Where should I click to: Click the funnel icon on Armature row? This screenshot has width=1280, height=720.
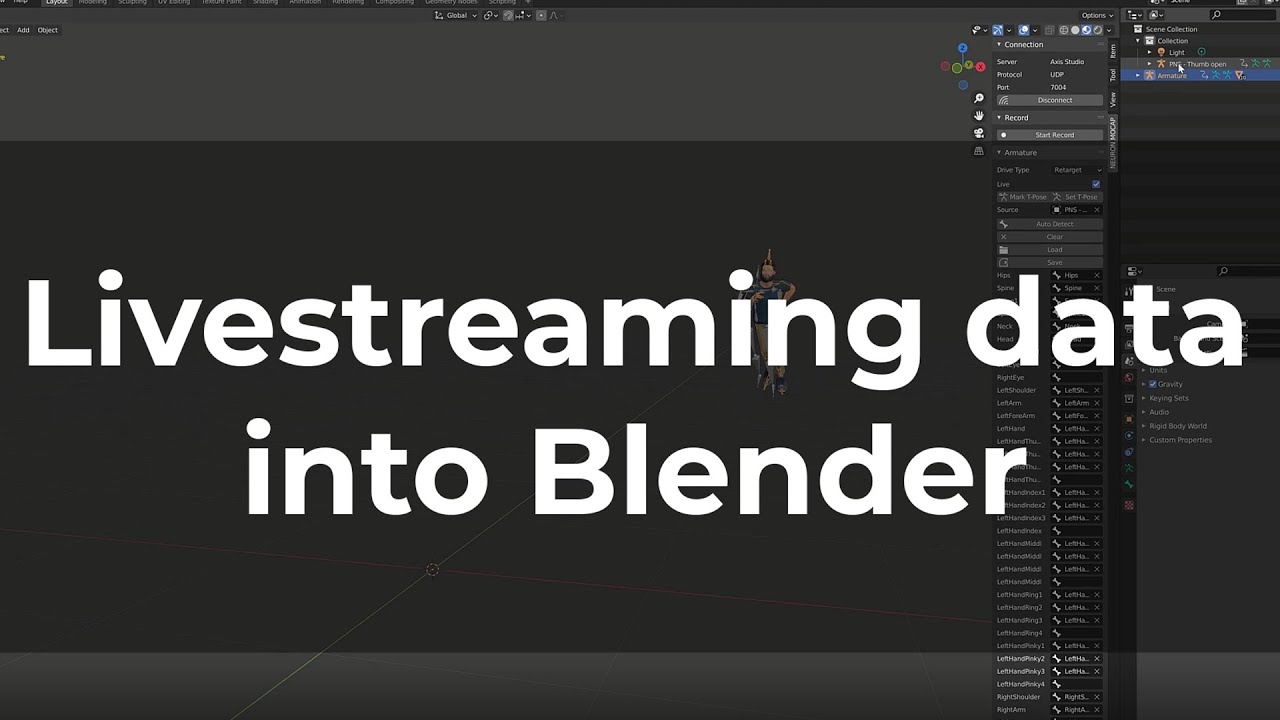pyautogui.click(x=1240, y=75)
